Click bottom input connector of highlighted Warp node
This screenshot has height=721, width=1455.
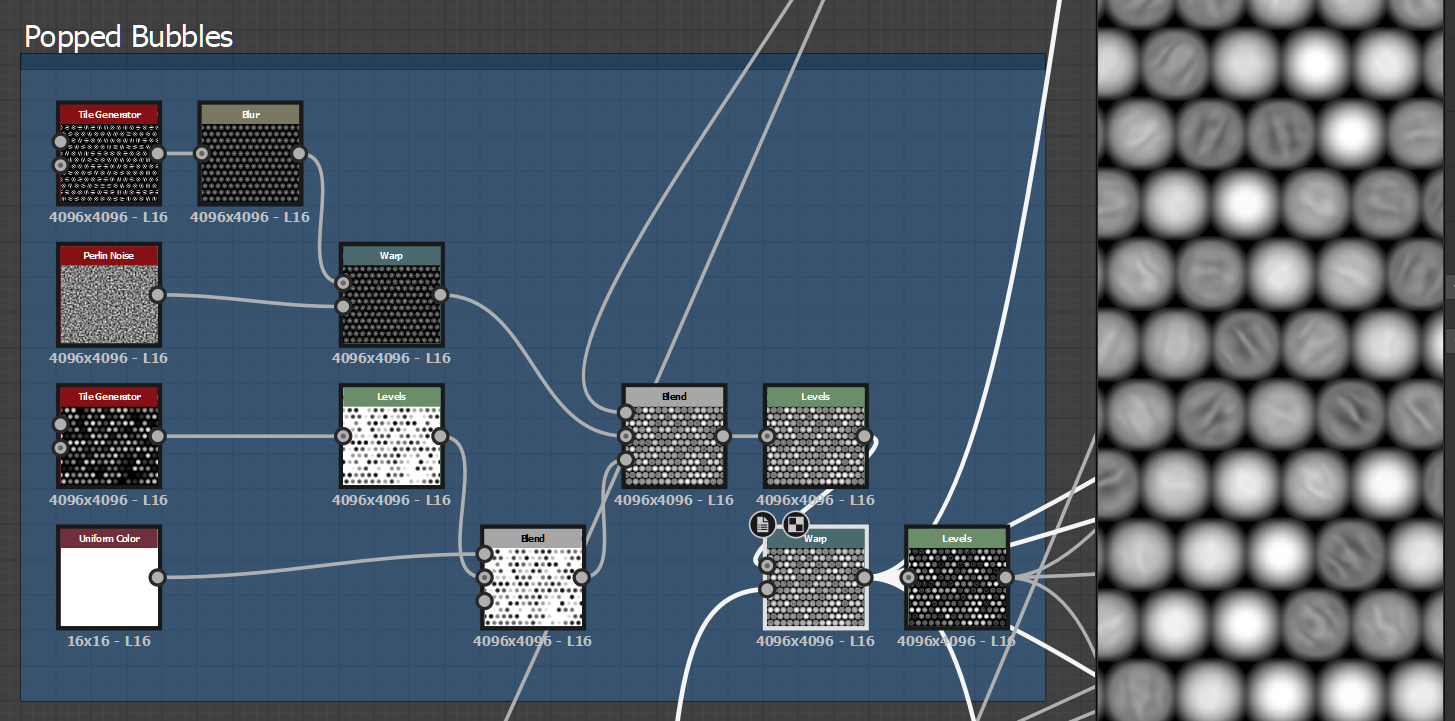(767, 589)
